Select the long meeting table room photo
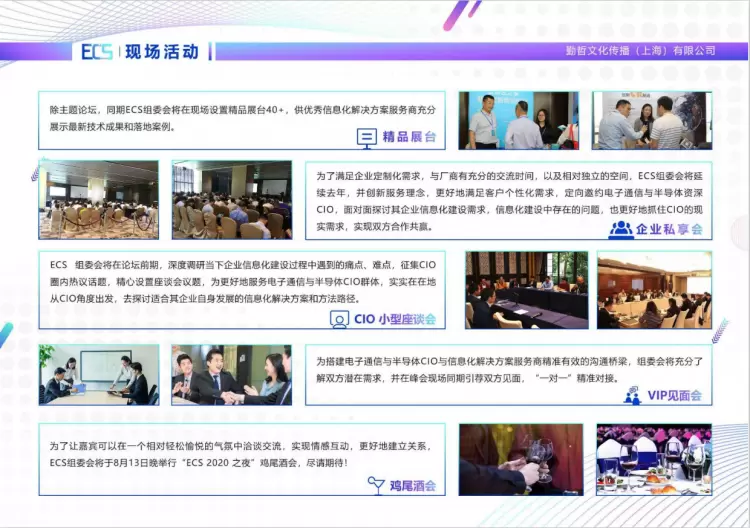The image size is (750, 528). coord(526,290)
